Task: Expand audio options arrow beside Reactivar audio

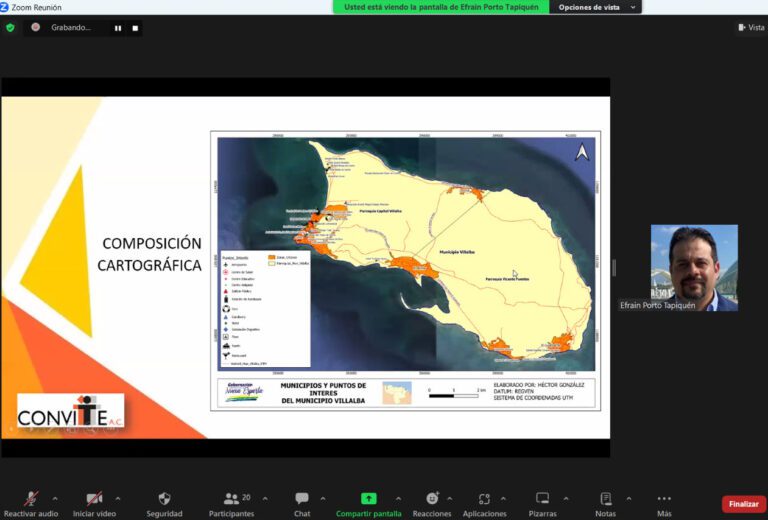Action: [x=55, y=497]
